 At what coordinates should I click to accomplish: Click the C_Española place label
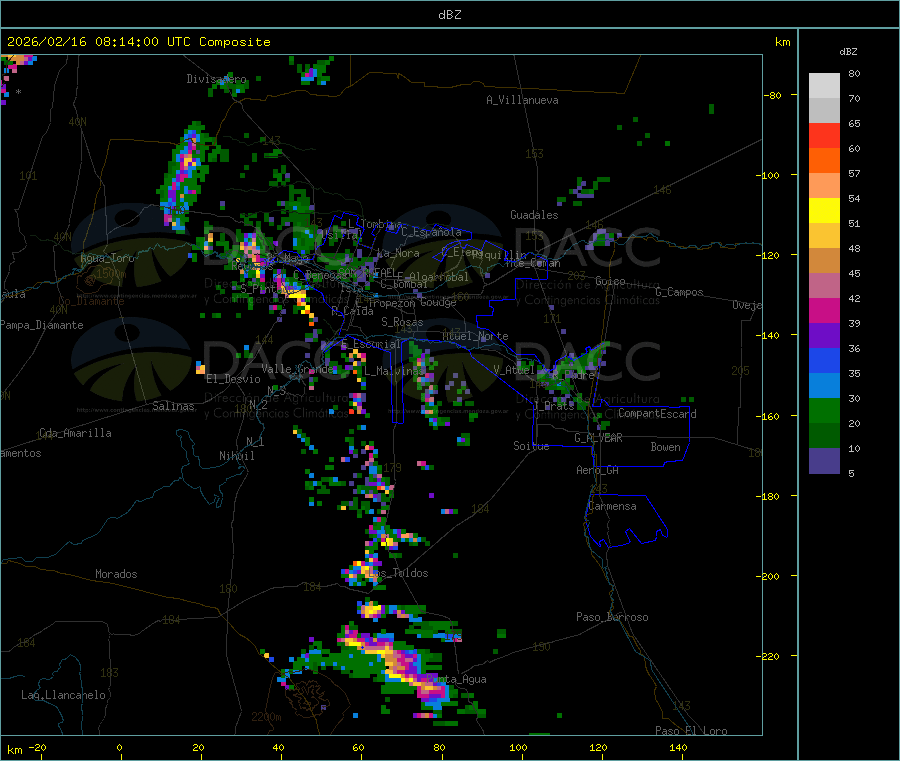click(x=431, y=232)
